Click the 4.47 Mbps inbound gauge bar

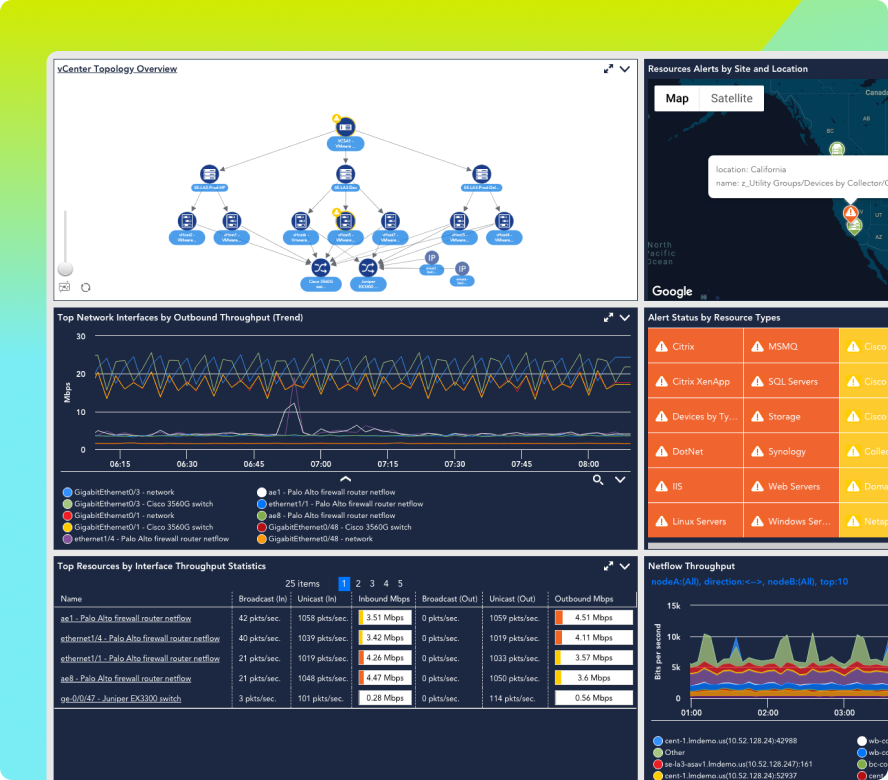[x=385, y=678]
